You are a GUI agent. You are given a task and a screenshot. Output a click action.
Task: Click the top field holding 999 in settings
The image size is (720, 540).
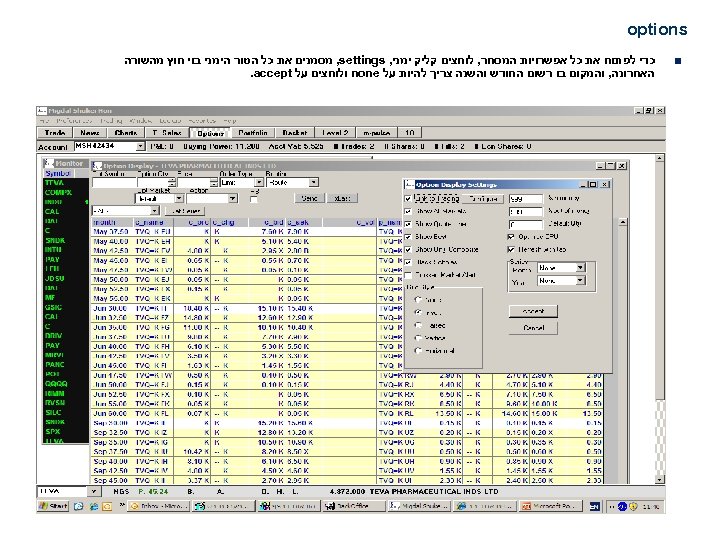click(x=526, y=199)
